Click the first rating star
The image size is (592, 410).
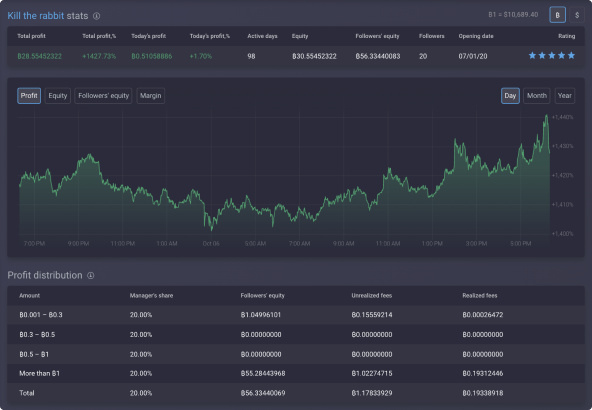click(532, 56)
